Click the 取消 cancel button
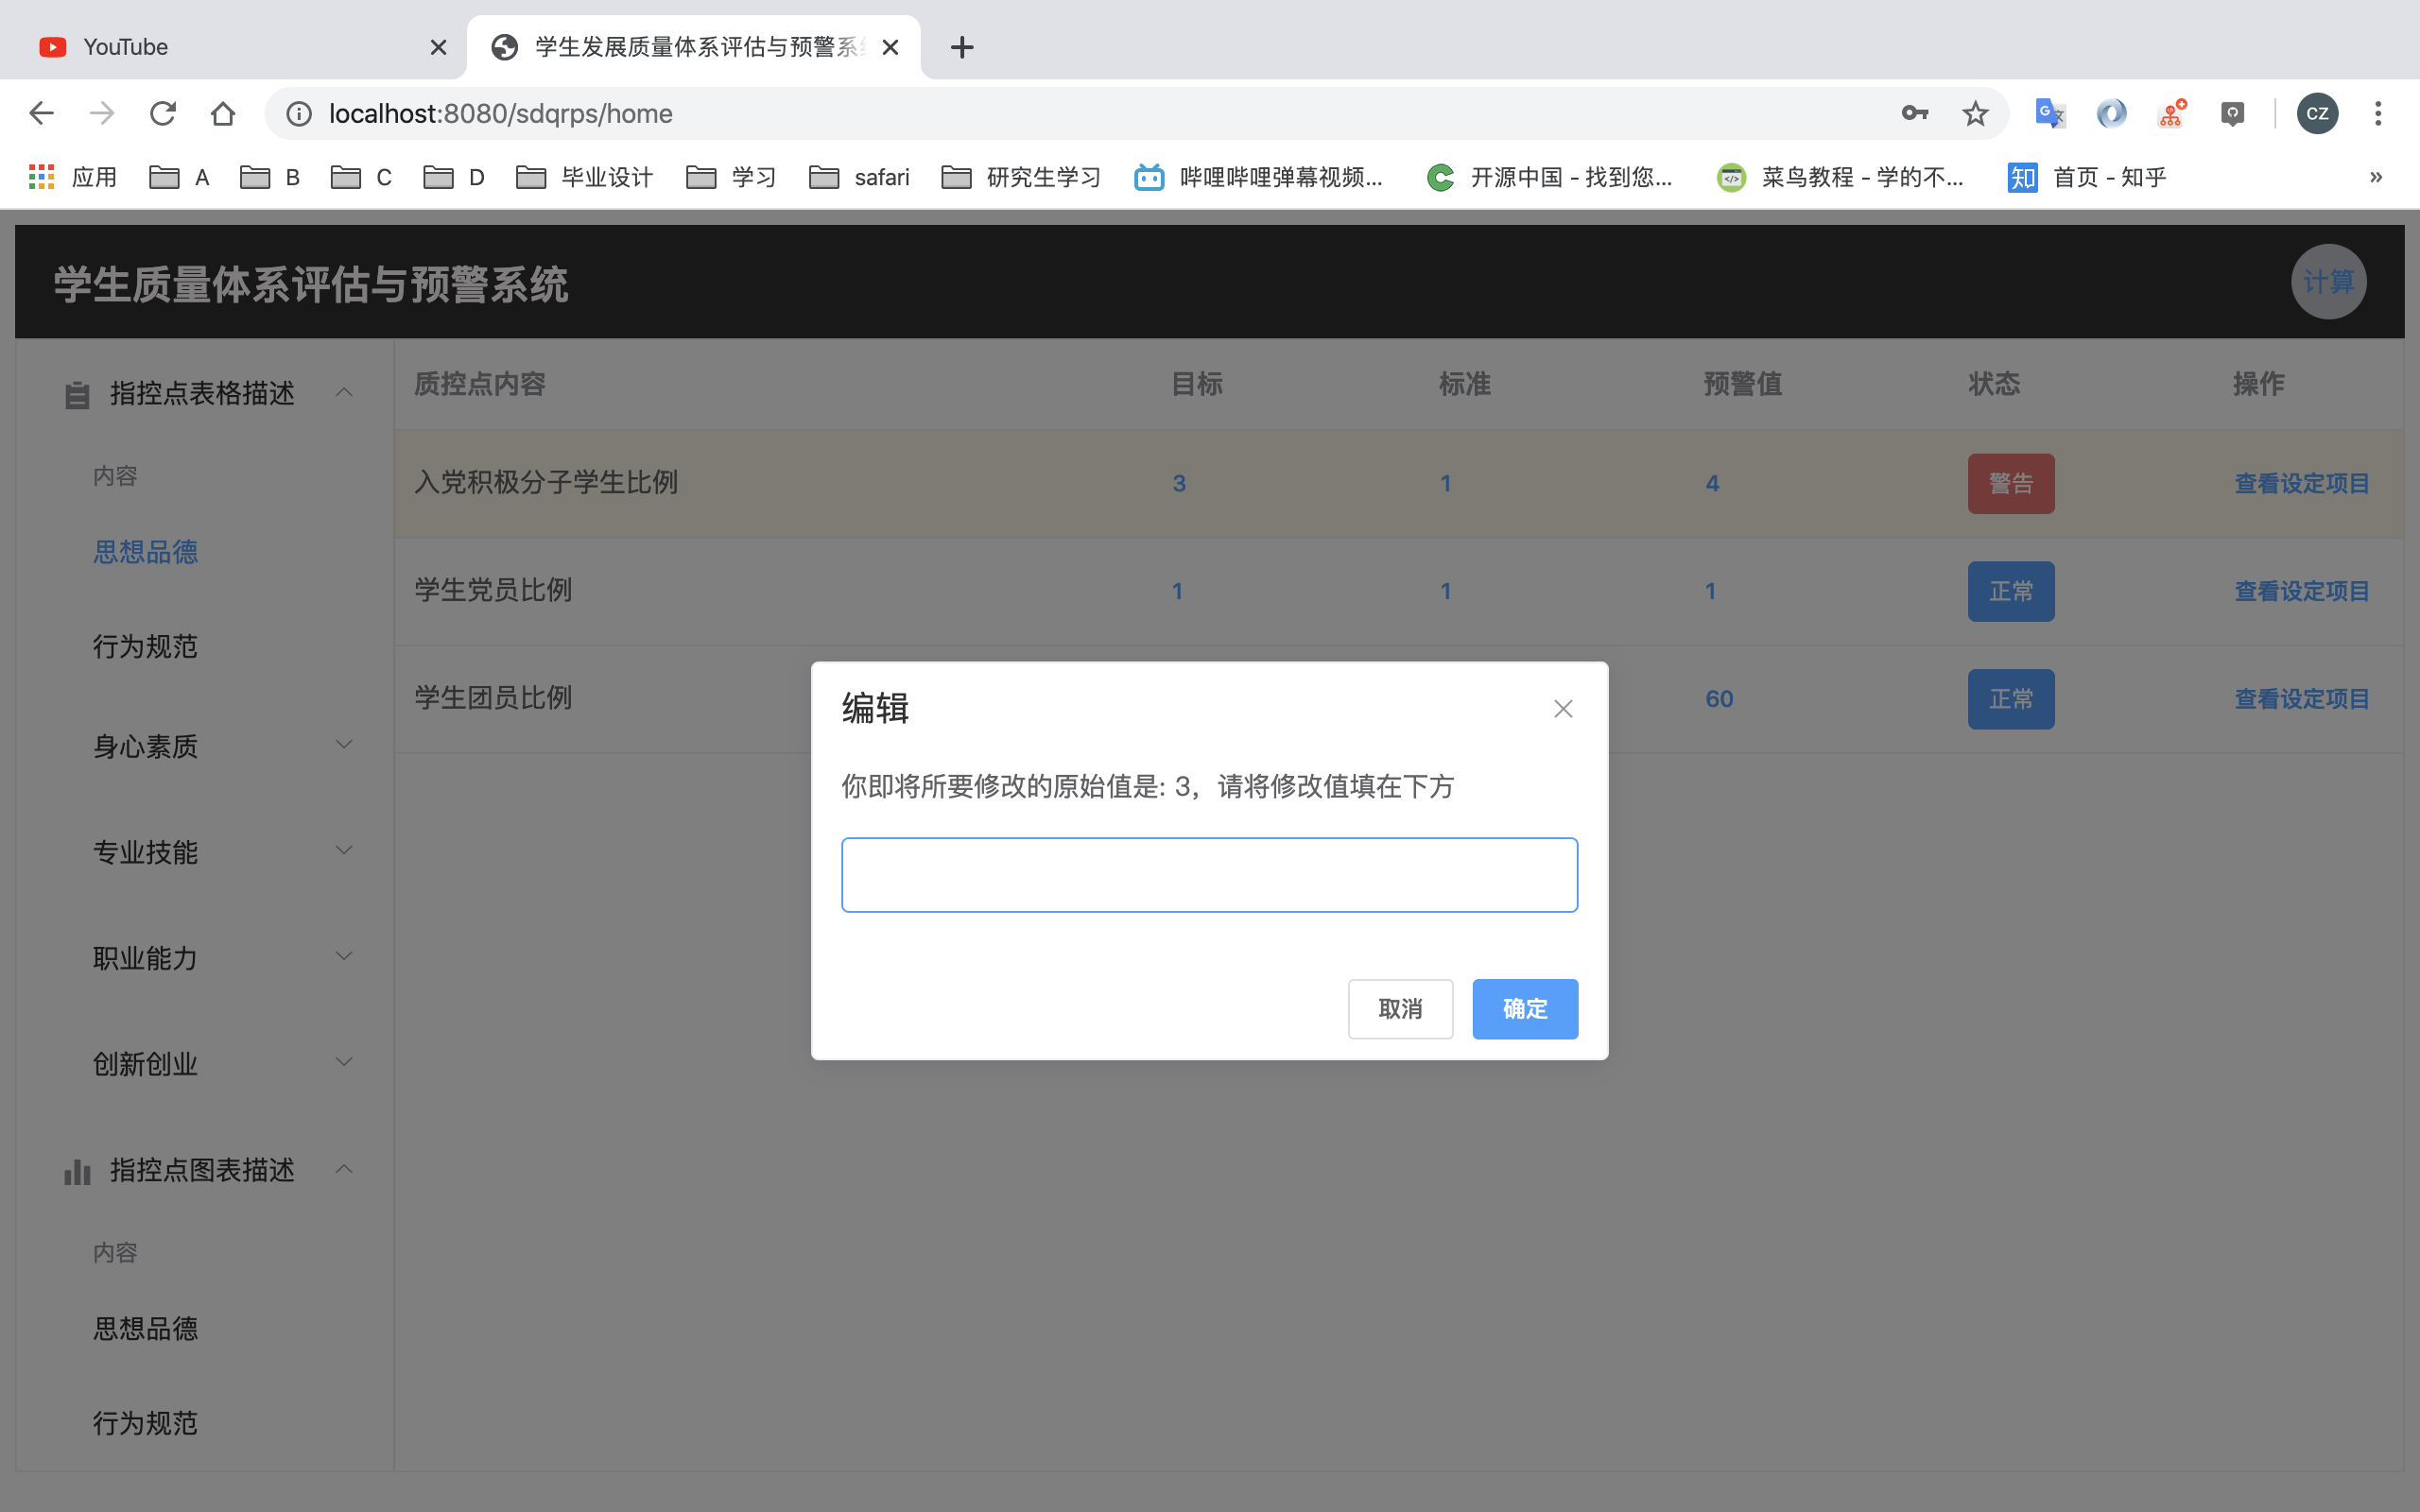 click(x=1399, y=1008)
